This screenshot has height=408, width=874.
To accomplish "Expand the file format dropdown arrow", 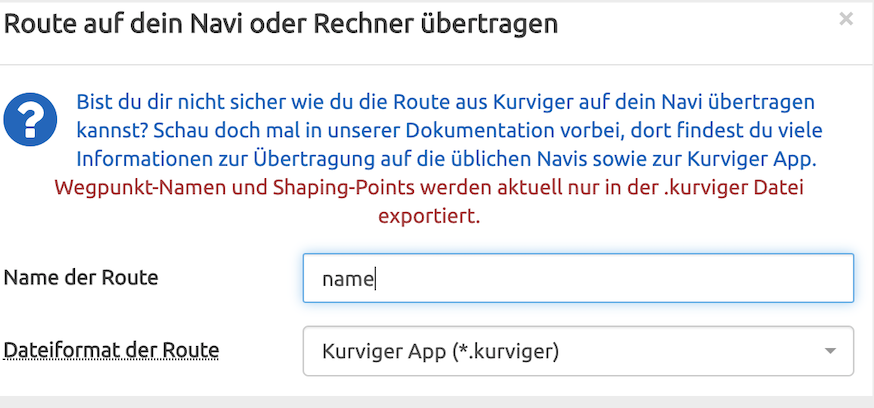I will click(x=830, y=351).
